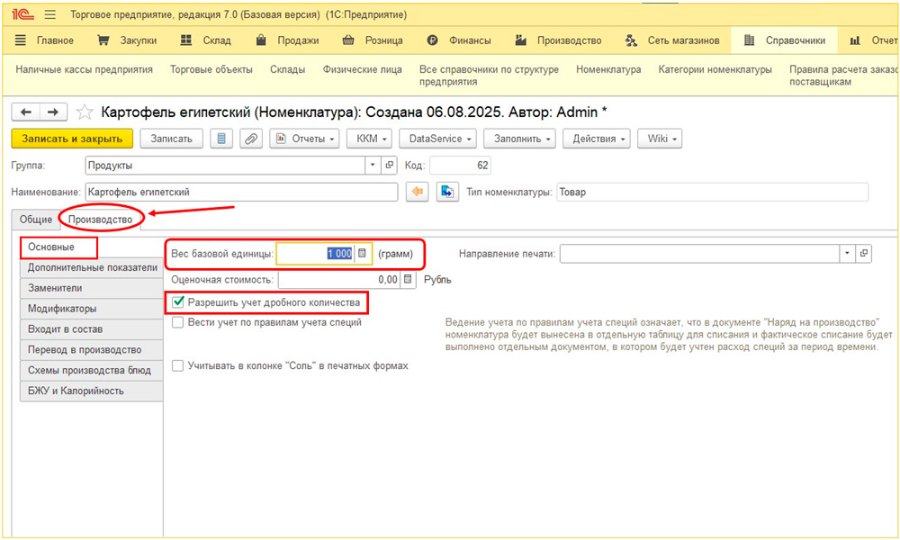Viewport: 900px width, 540px height.
Task: Open Номенклатура link
Action: coord(608,69)
